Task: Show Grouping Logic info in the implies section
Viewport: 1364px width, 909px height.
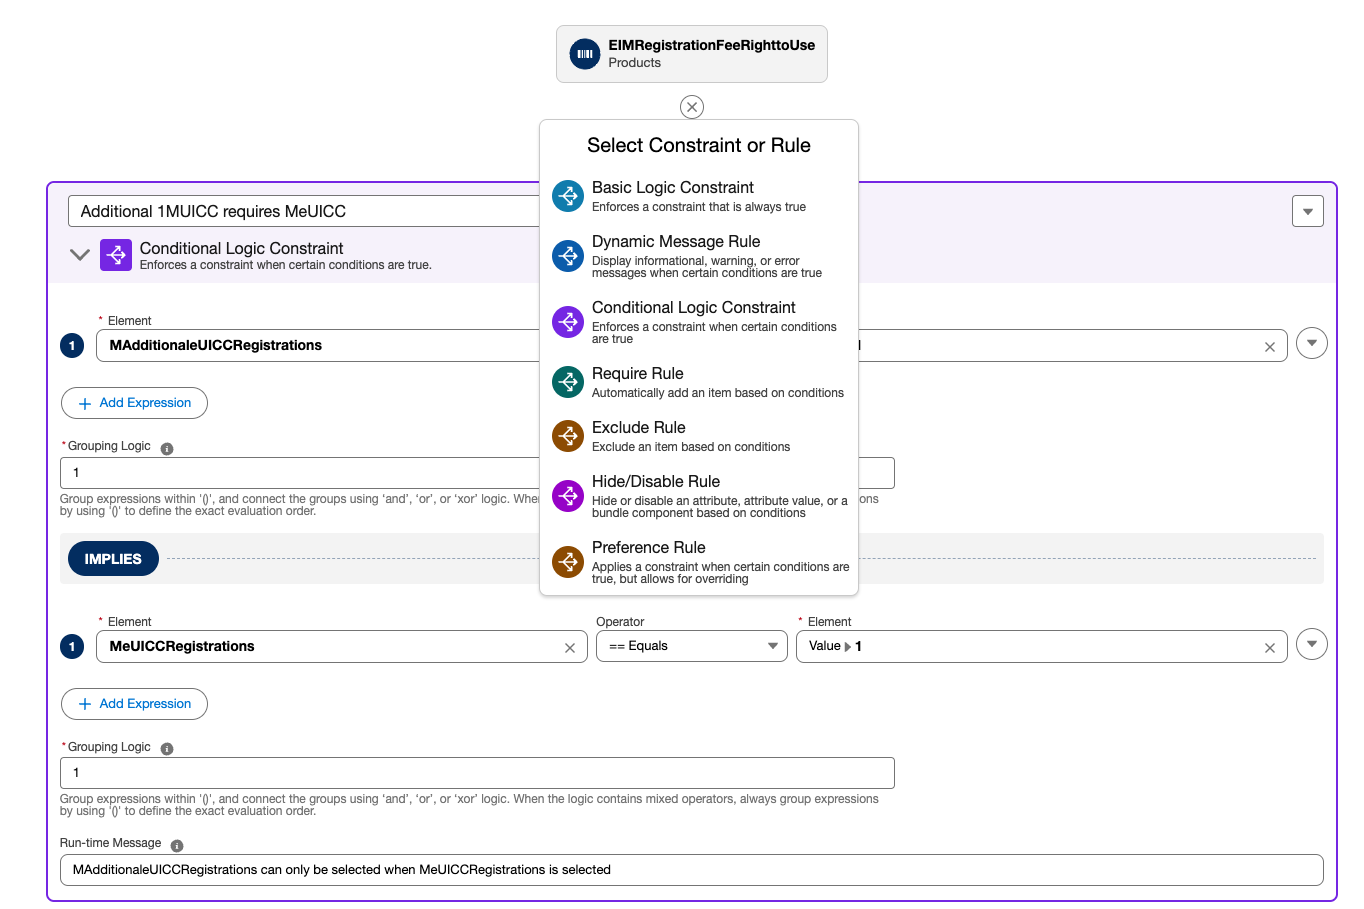Action: pos(167,749)
